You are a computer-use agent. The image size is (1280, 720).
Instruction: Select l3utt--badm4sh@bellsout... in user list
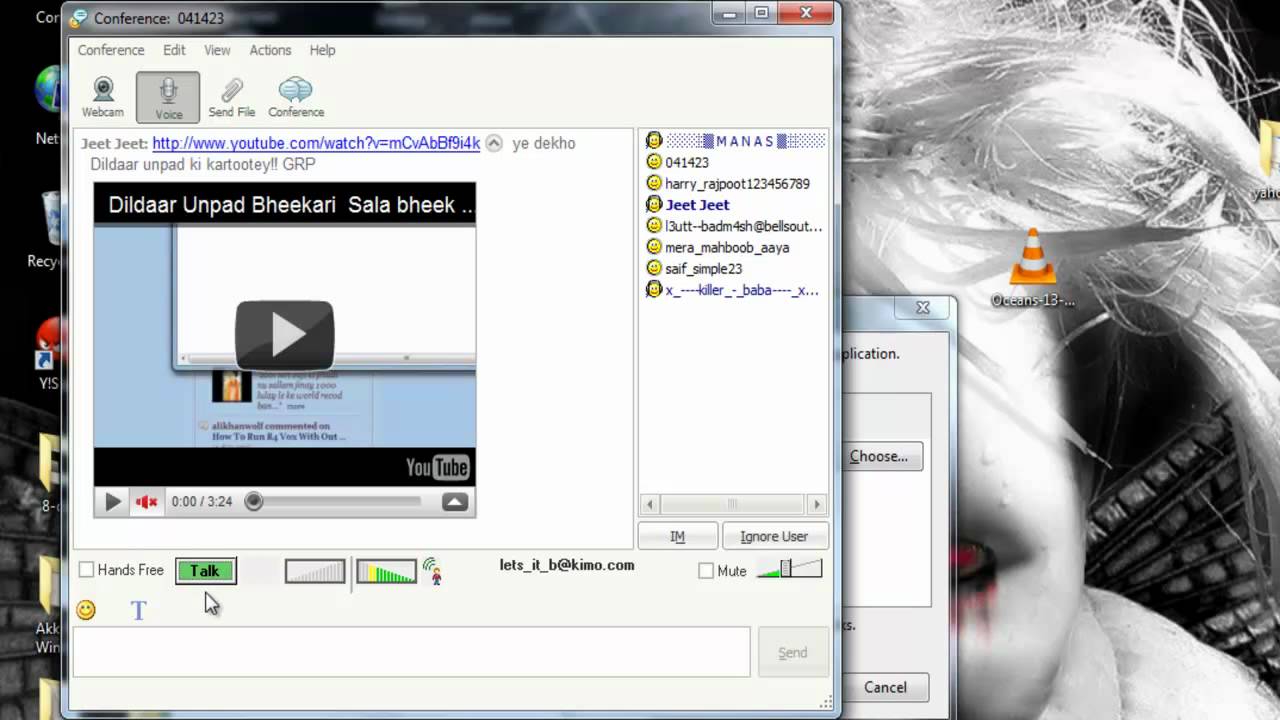point(743,226)
